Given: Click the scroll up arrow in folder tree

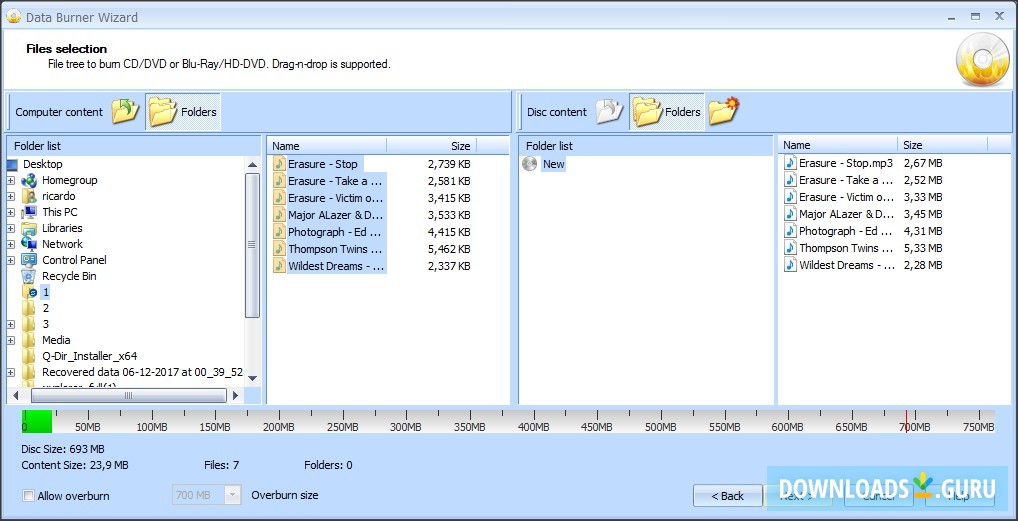Looking at the screenshot, I should [253, 165].
